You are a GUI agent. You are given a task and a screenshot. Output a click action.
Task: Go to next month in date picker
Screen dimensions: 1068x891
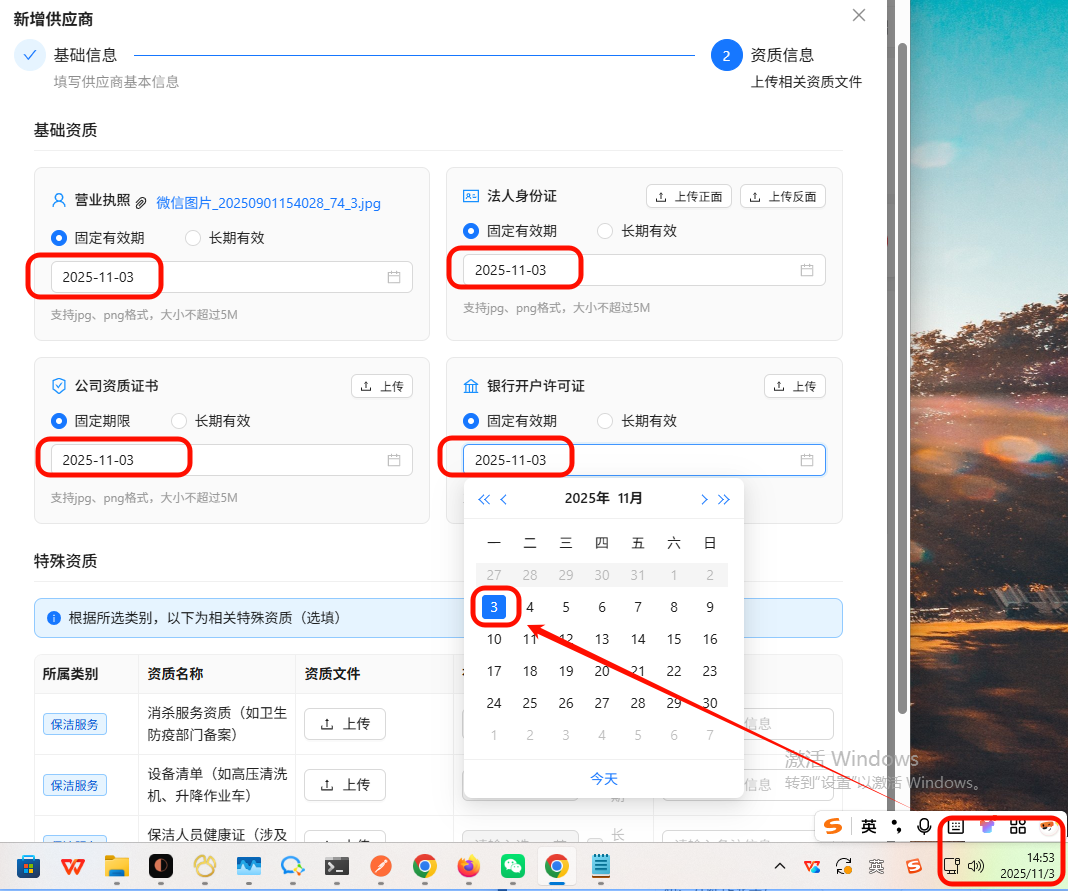pos(704,499)
